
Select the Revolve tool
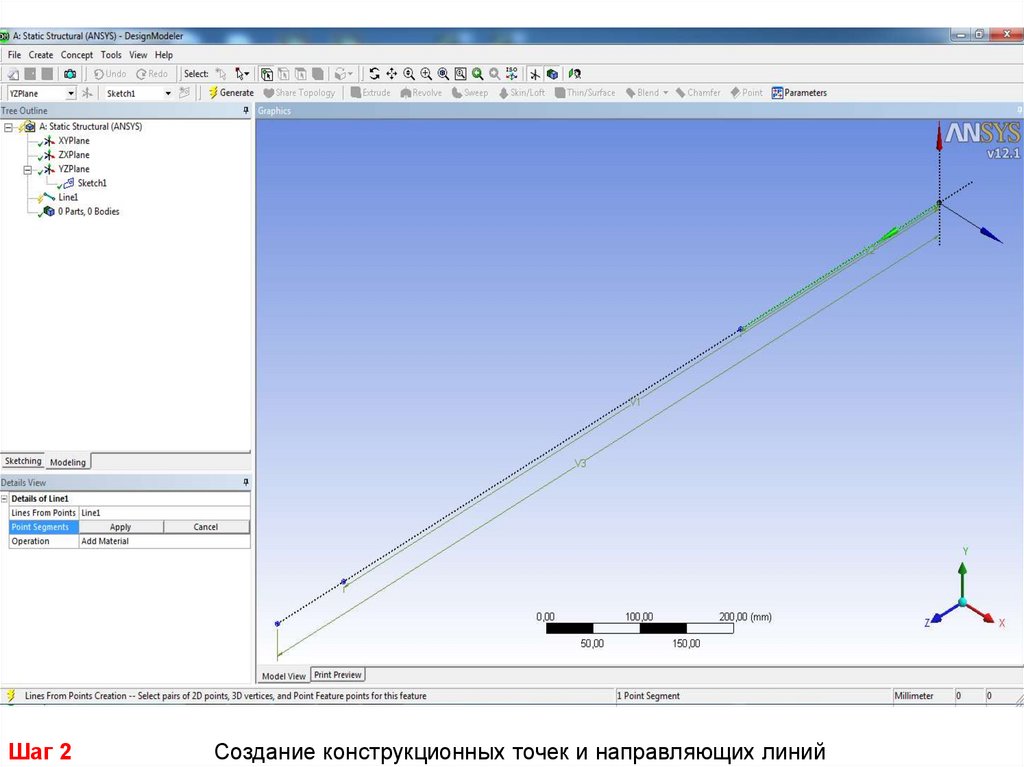[421, 93]
